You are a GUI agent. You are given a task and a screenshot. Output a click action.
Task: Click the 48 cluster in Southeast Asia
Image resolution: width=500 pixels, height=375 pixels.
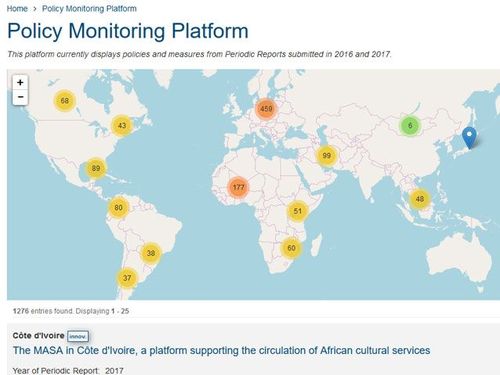[x=420, y=199]
